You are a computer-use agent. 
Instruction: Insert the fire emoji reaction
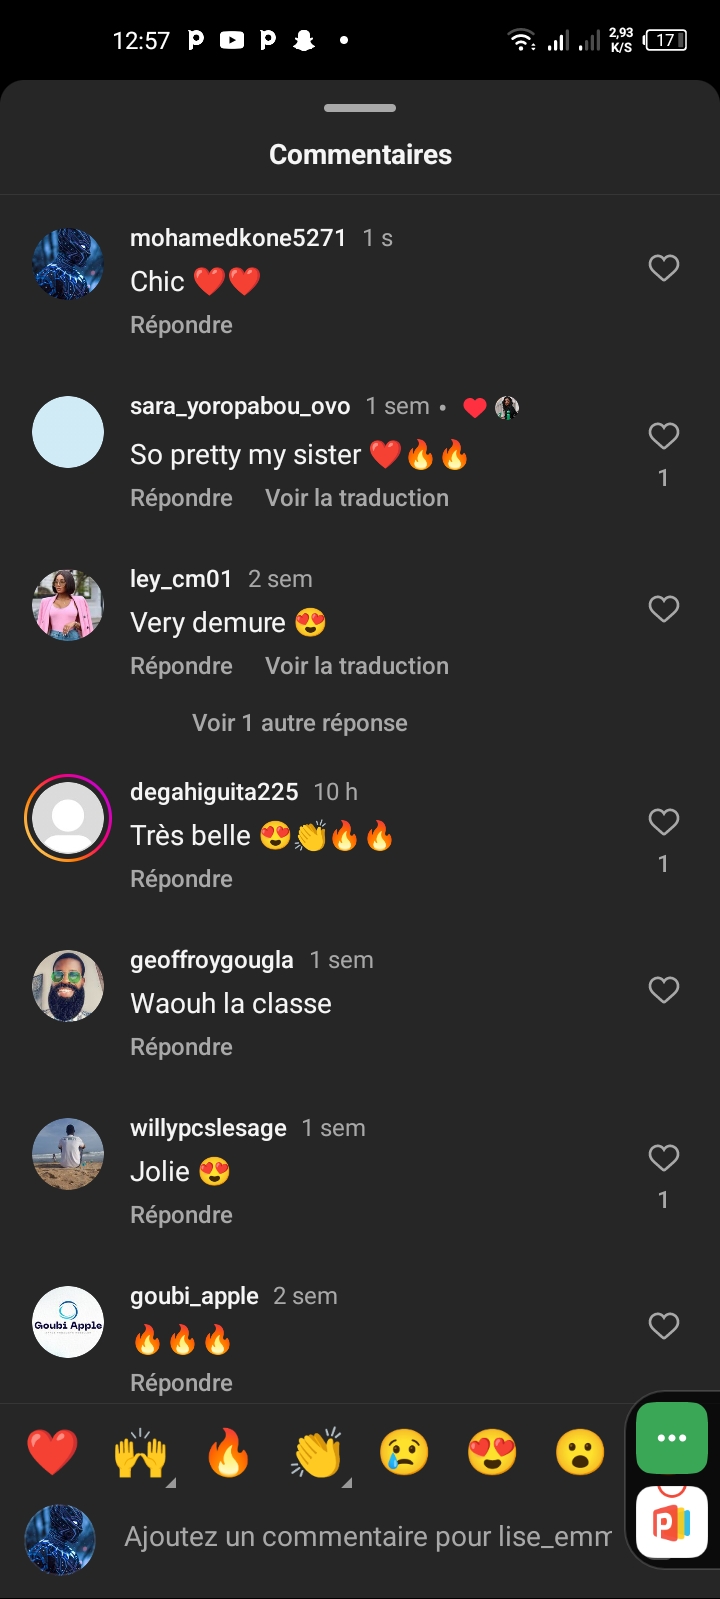coord(228,1453)
